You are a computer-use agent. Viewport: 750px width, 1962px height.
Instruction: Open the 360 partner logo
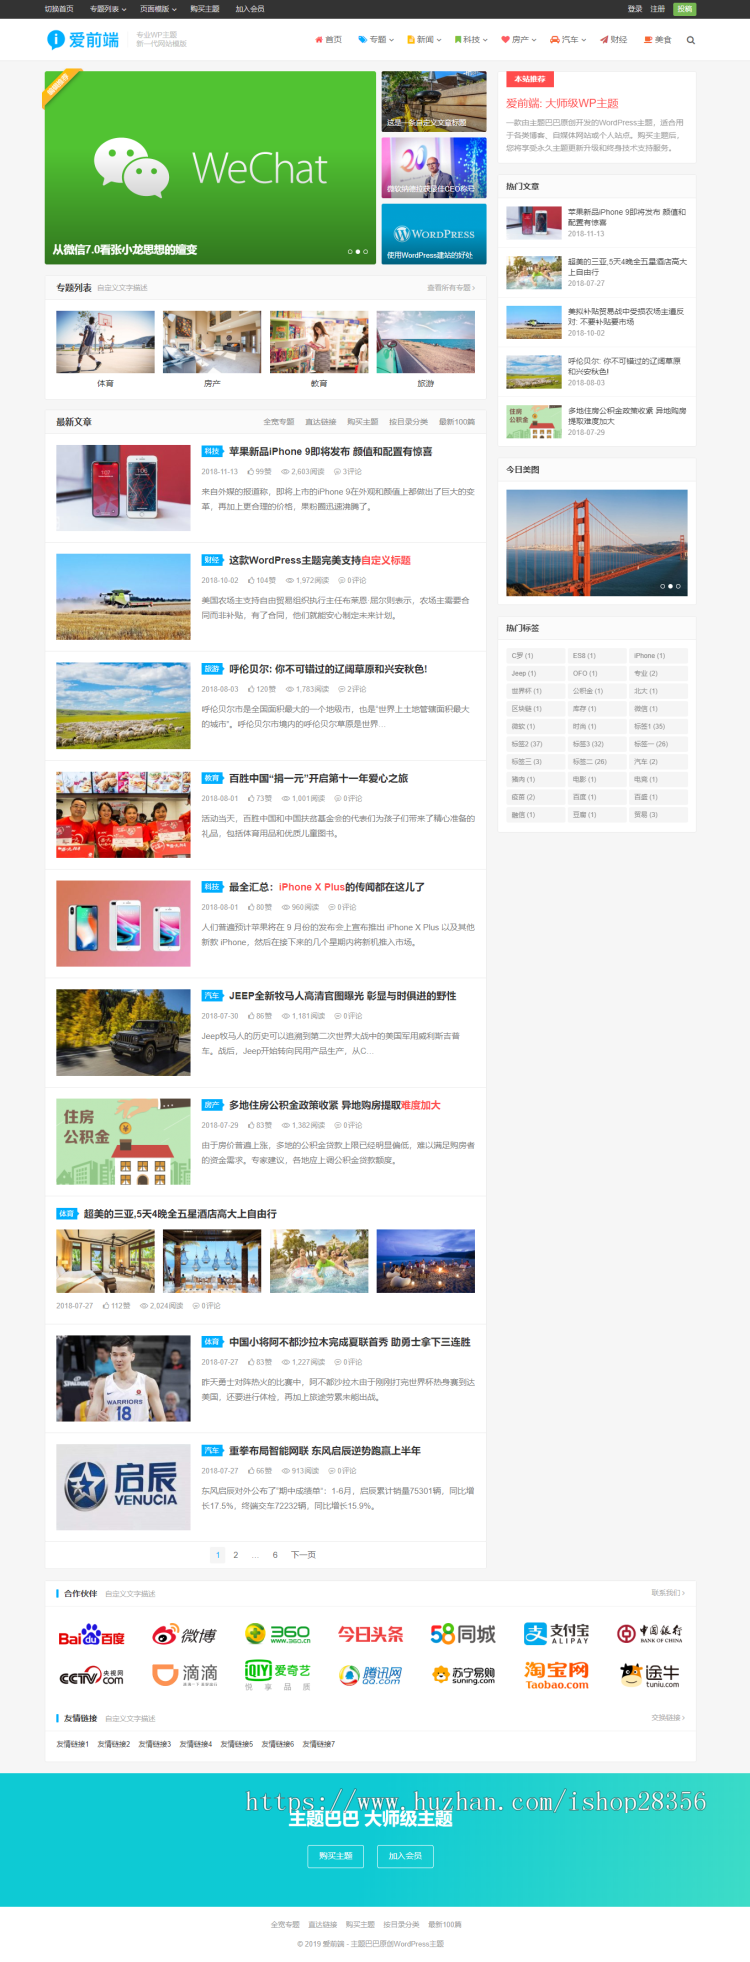[277, 1634]
